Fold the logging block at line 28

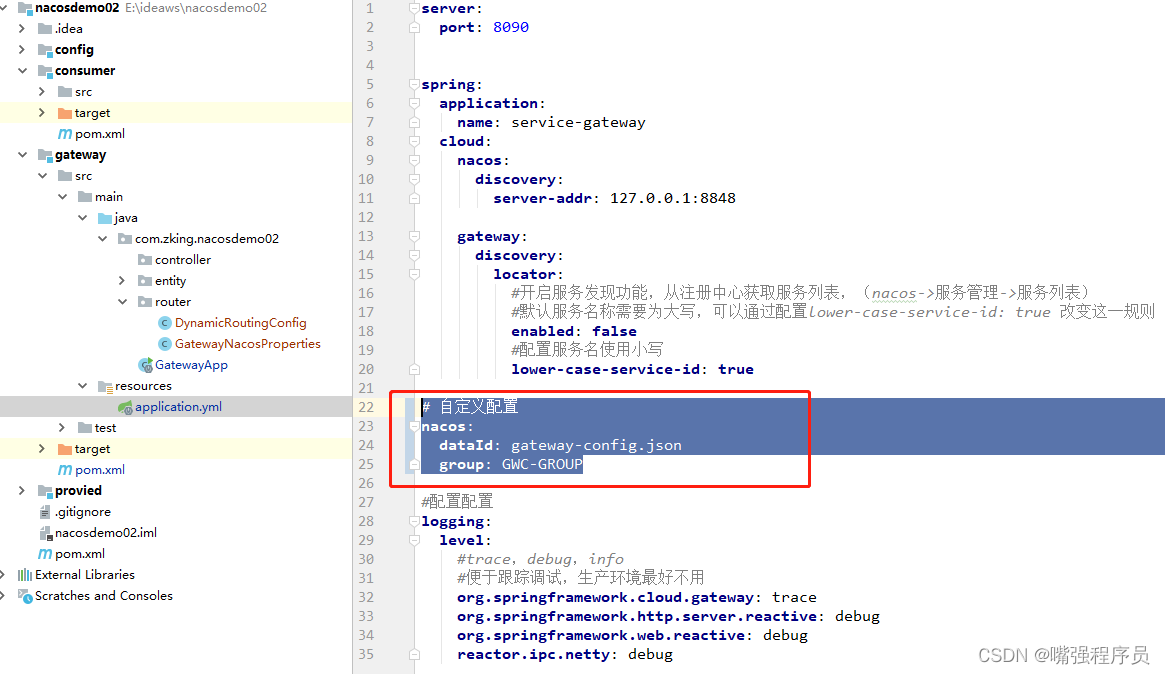pos(415,522)
